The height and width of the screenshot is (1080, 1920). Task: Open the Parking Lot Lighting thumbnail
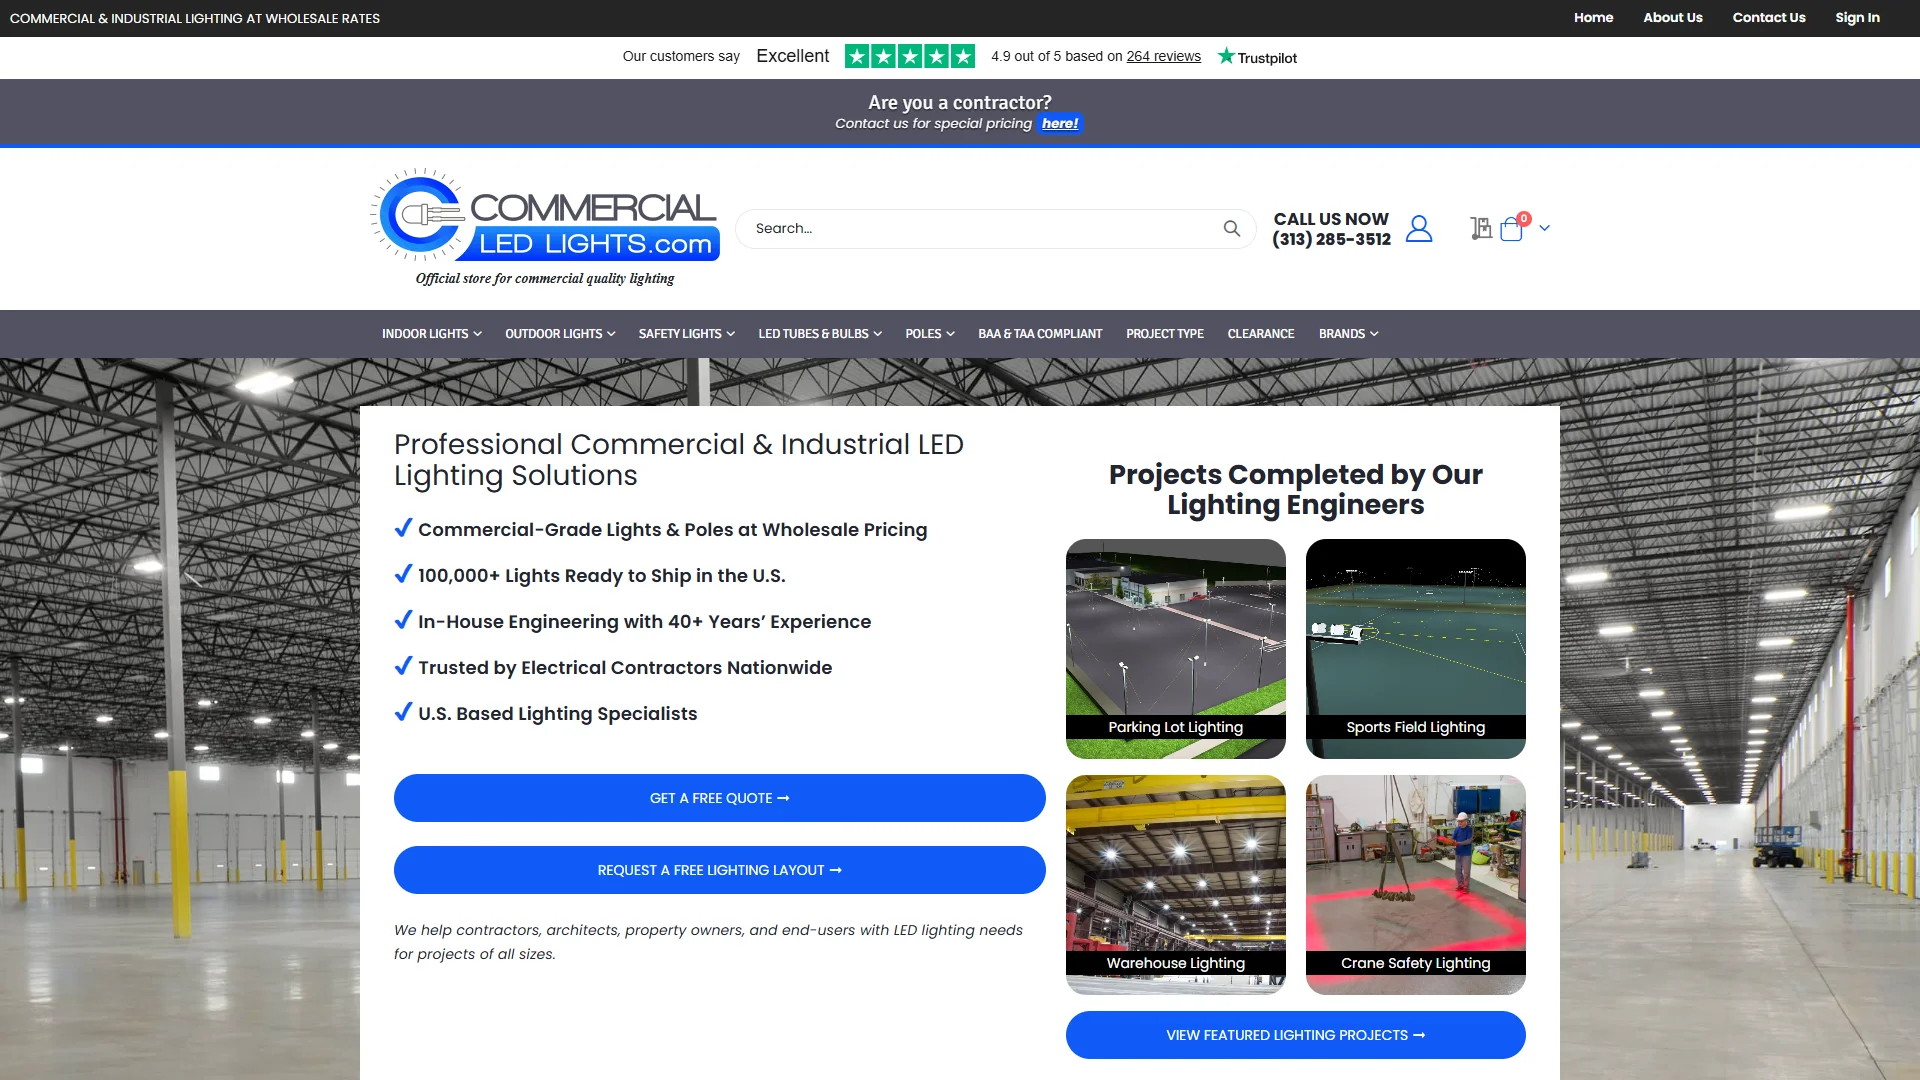(x=1175, y=649)
